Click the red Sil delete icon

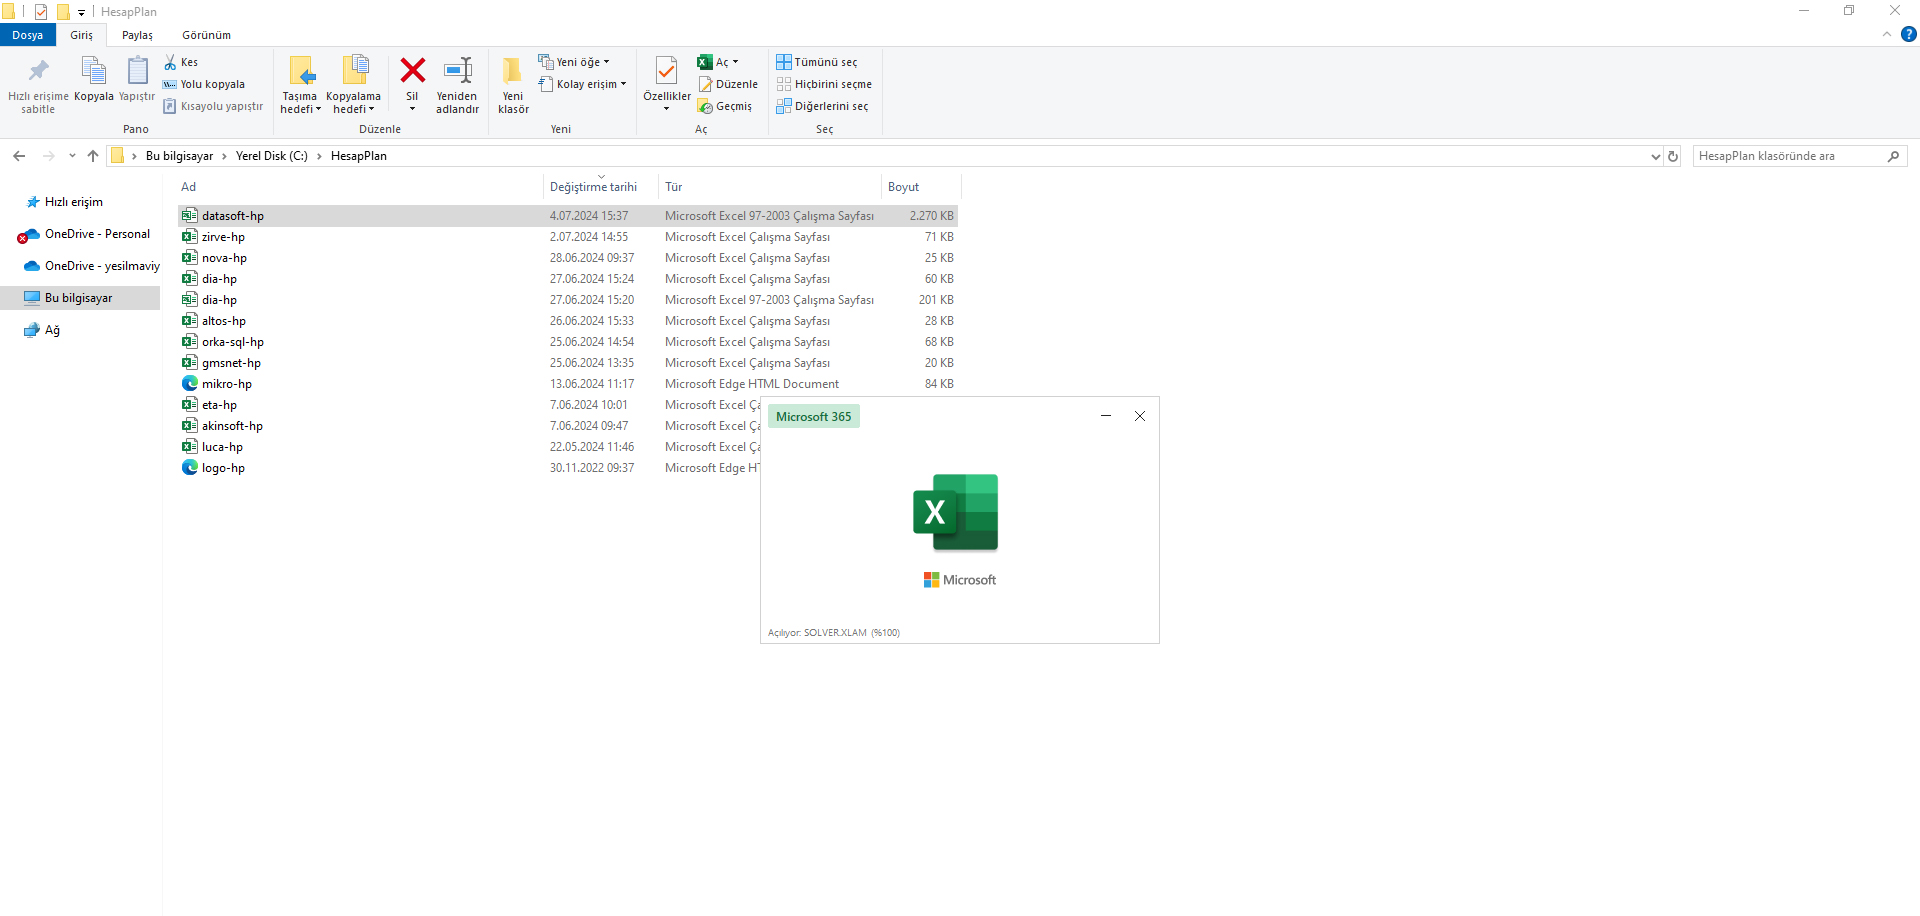[412, 71]
